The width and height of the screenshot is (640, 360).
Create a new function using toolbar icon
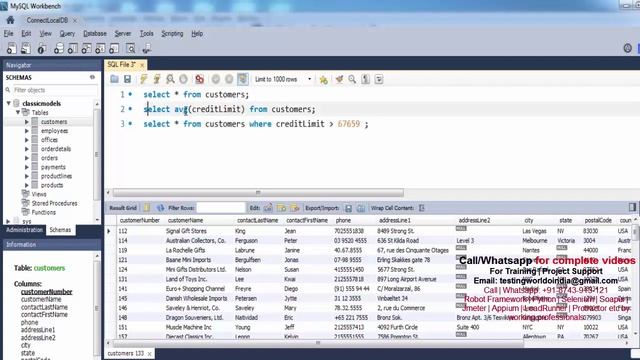[x=114, y=49]
